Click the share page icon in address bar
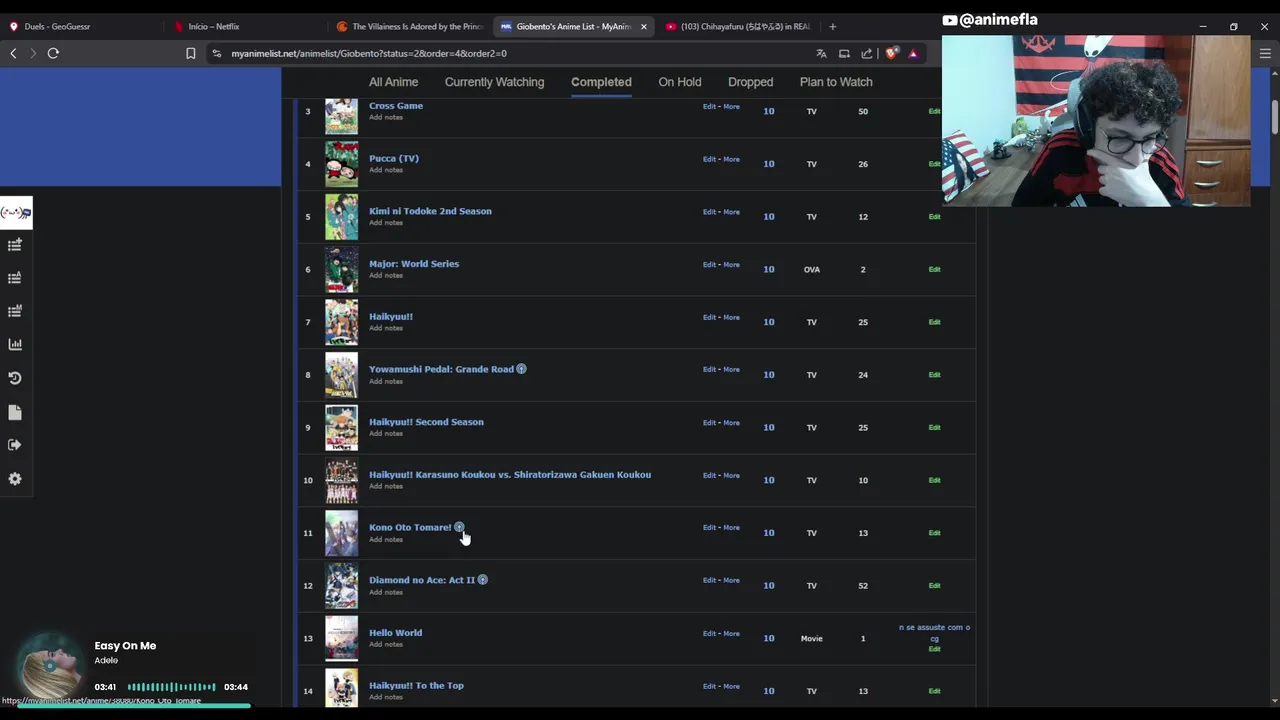 [867, 53]
